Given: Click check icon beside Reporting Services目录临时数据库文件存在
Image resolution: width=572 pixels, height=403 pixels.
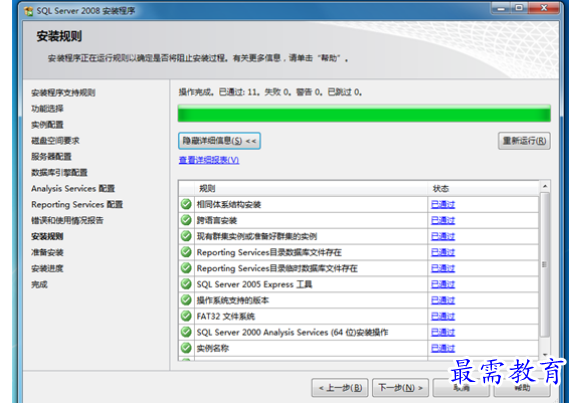Looking at the screenshot, I should pyautogui.click(x=186, y=268).
